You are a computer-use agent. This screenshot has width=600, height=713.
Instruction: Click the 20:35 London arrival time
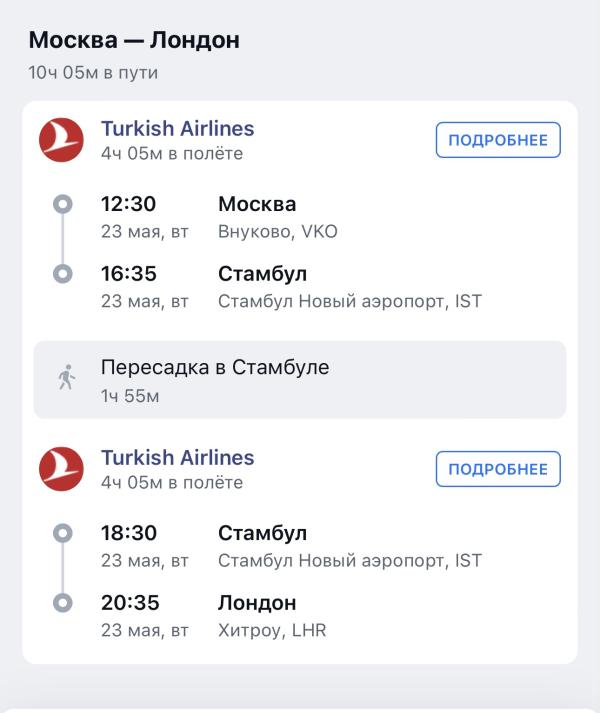130,603
